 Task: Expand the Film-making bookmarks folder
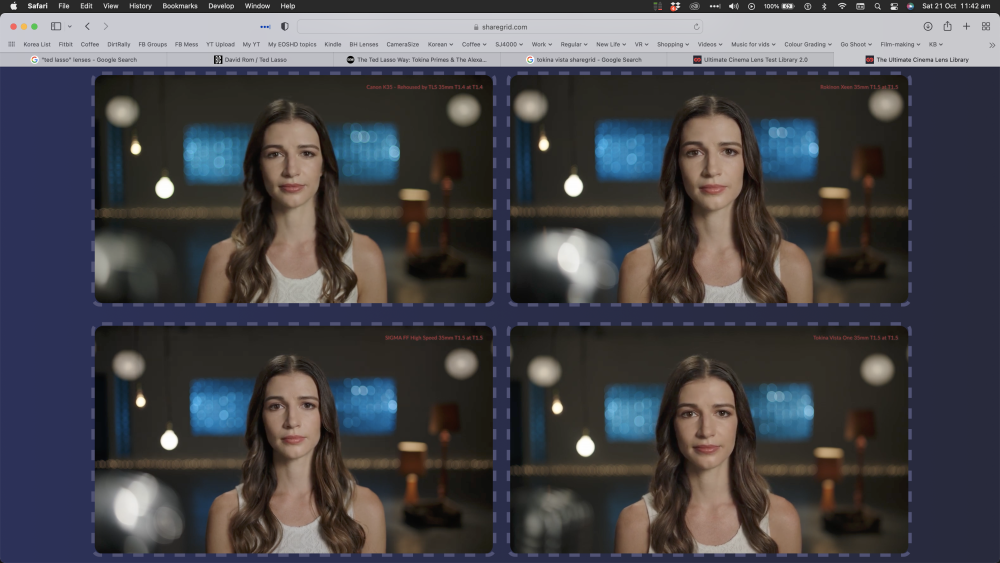point(900,44)
